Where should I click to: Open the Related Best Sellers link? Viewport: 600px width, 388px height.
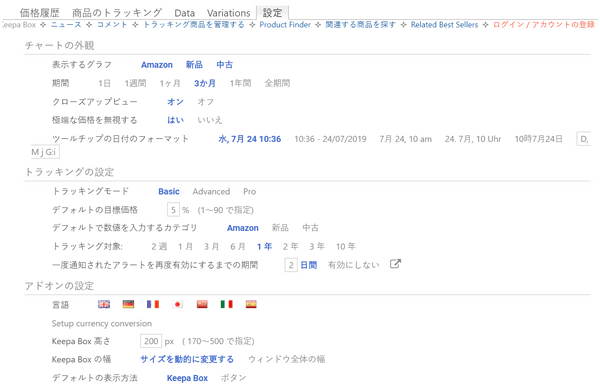pos(444,24)
